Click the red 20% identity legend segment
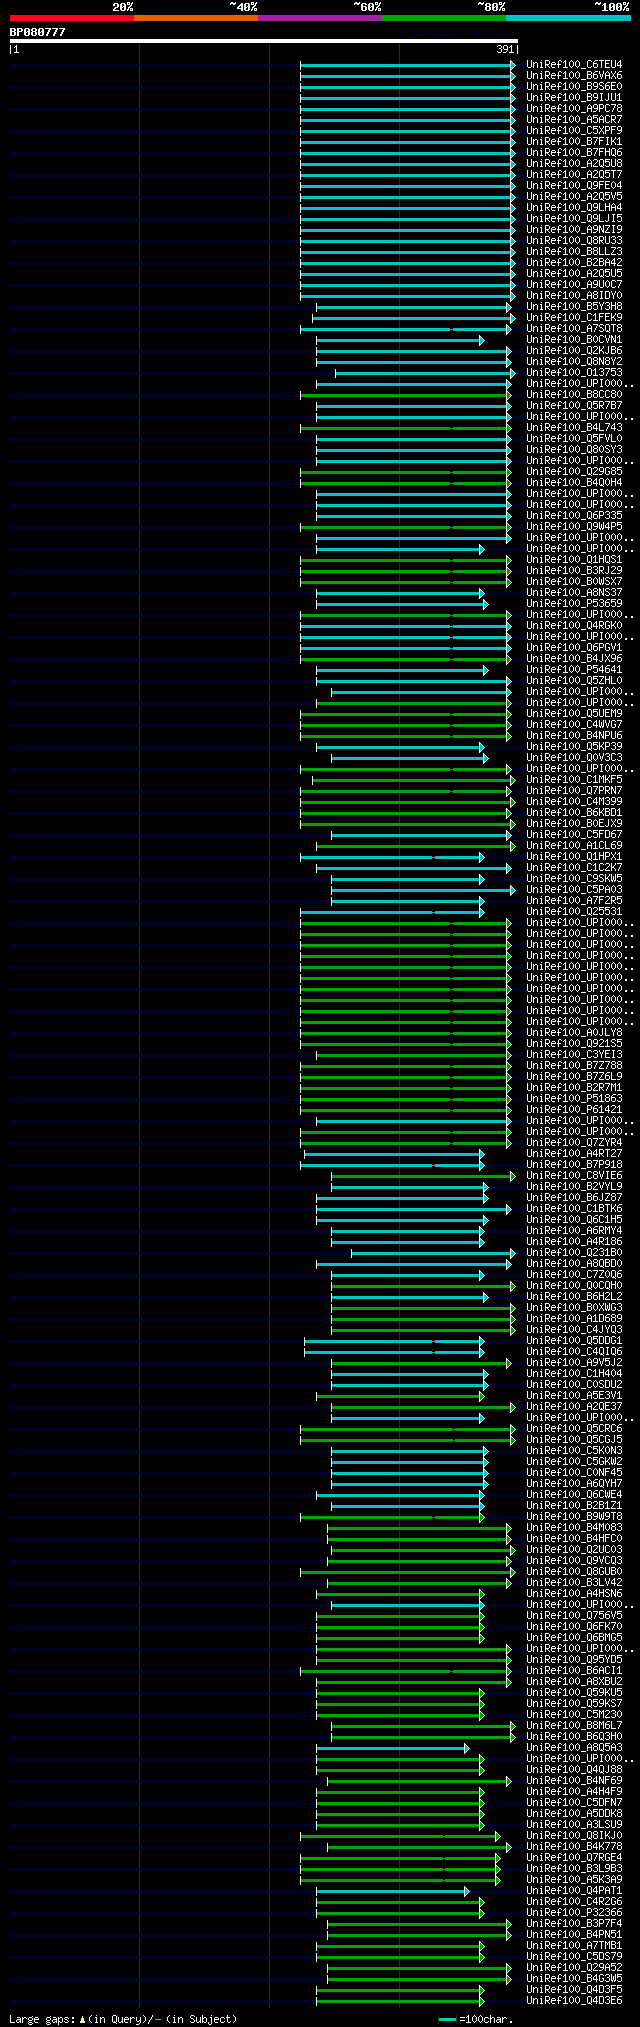 tap(71, 18)
